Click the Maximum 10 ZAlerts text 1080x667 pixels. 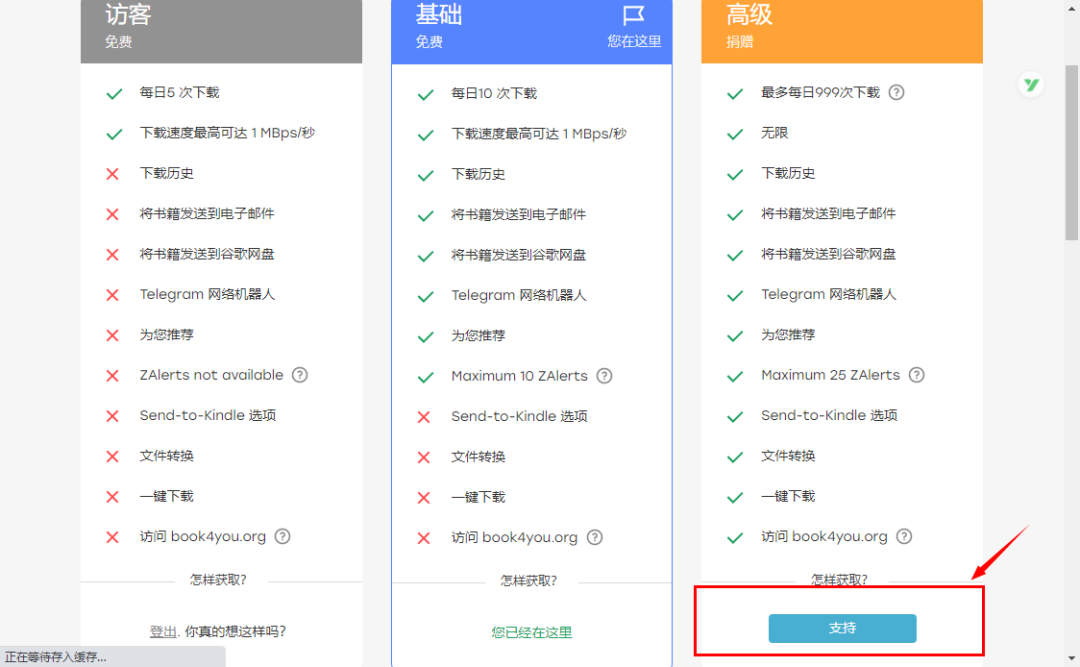tap(519, 376)
